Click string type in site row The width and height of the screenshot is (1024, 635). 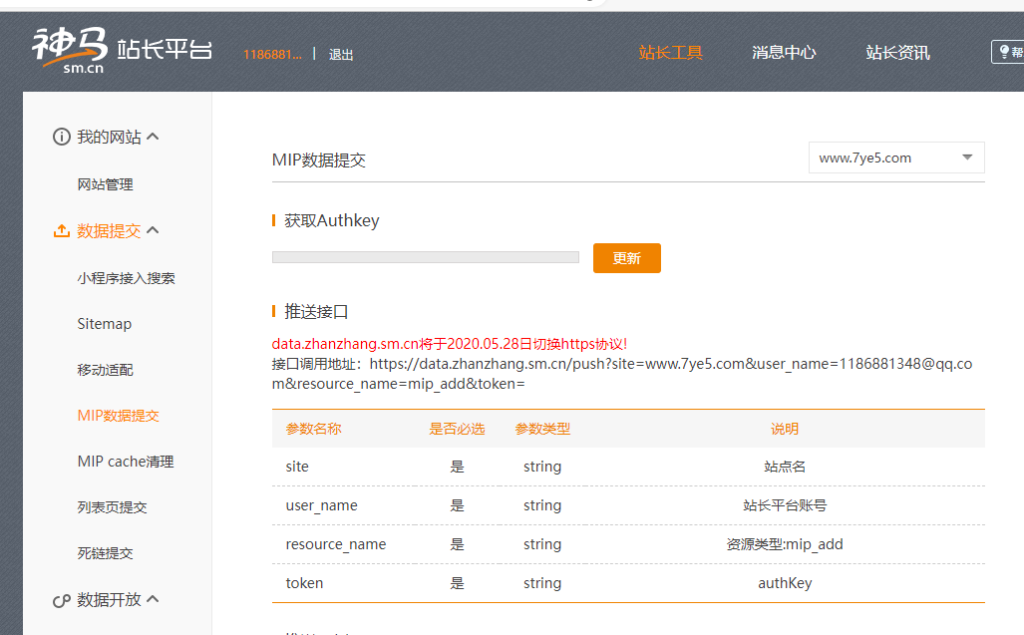click(x=542, y=466)
